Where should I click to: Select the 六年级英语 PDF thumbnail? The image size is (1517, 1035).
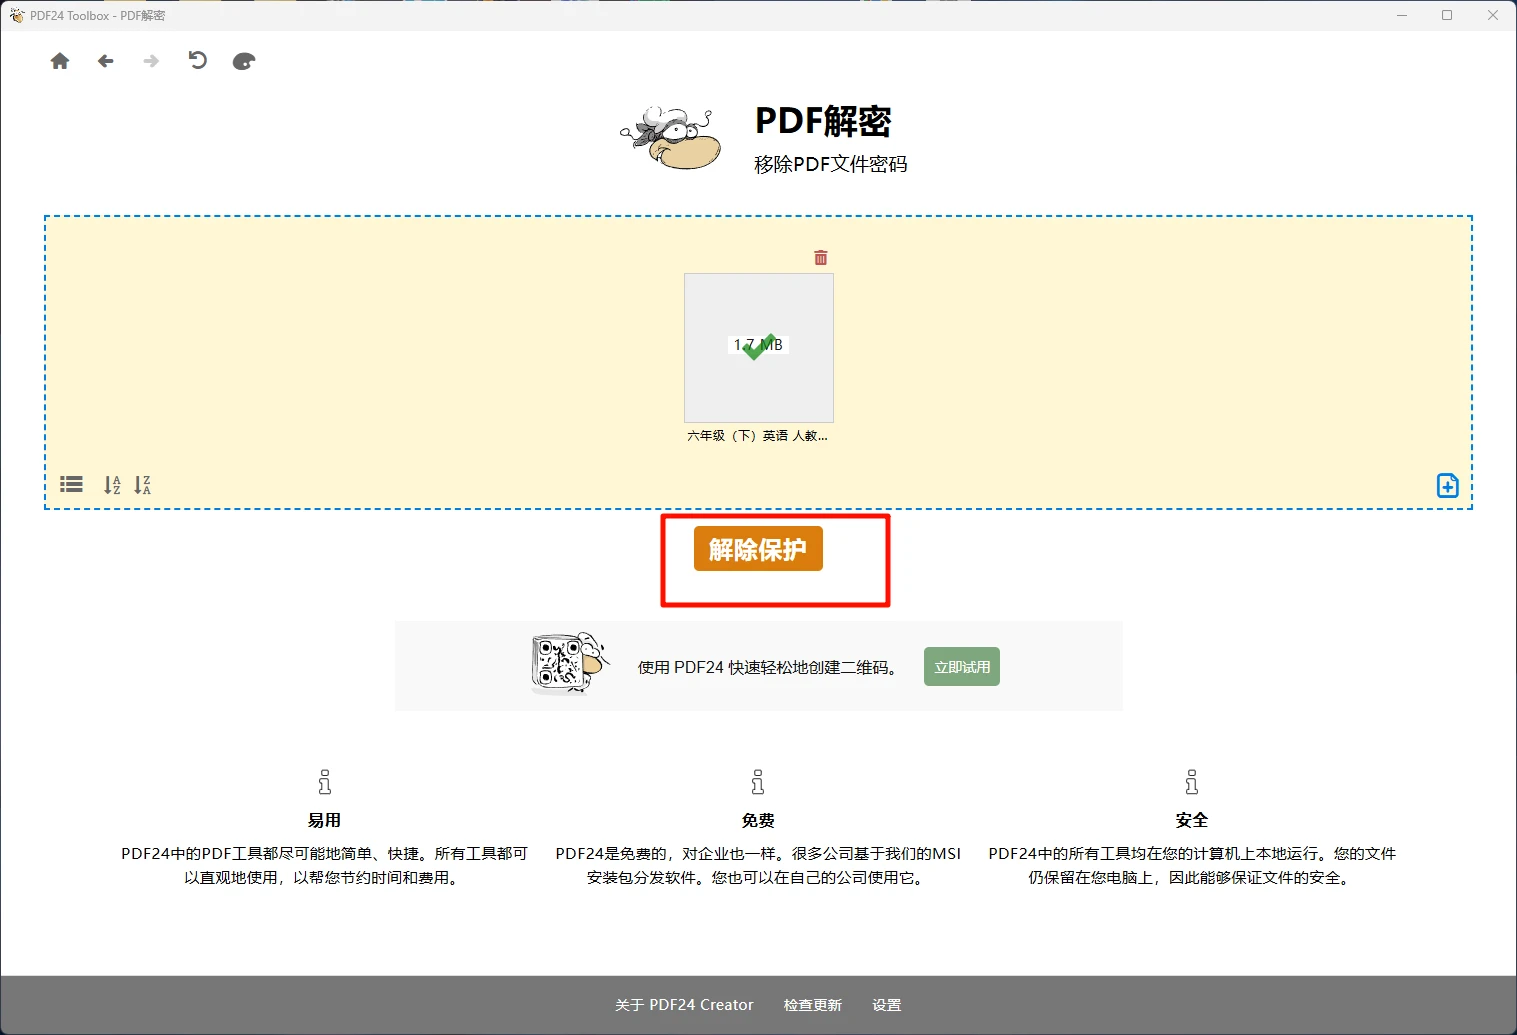[x=758, y=347]
